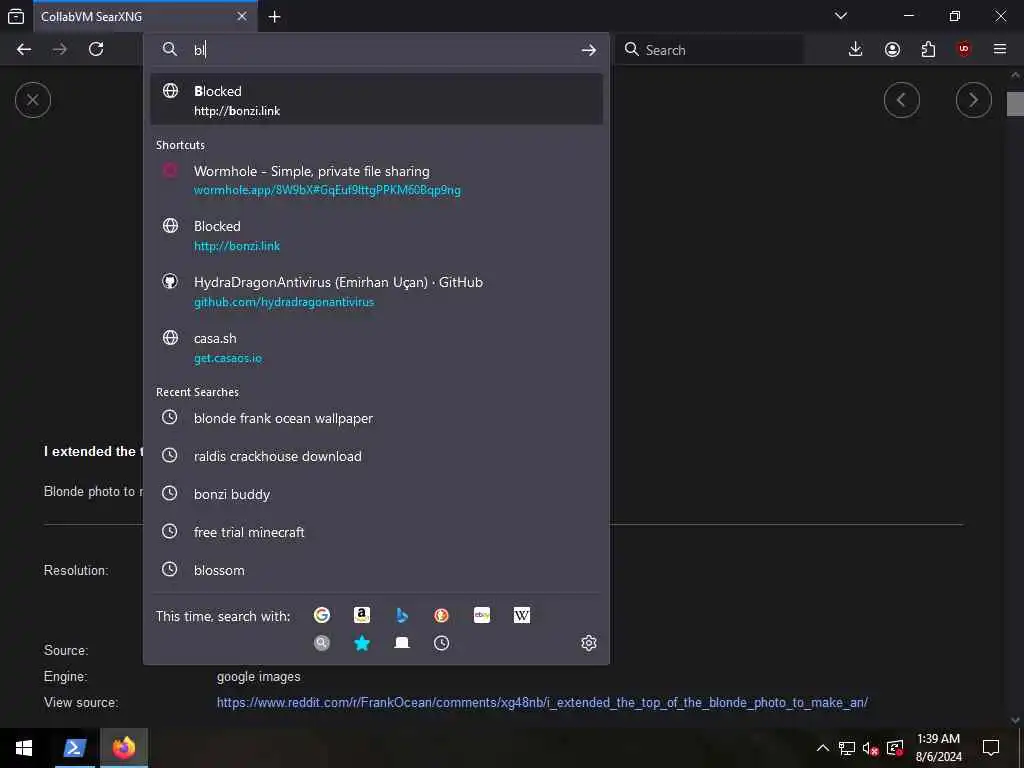Search in History clock icon

(441, 643)
